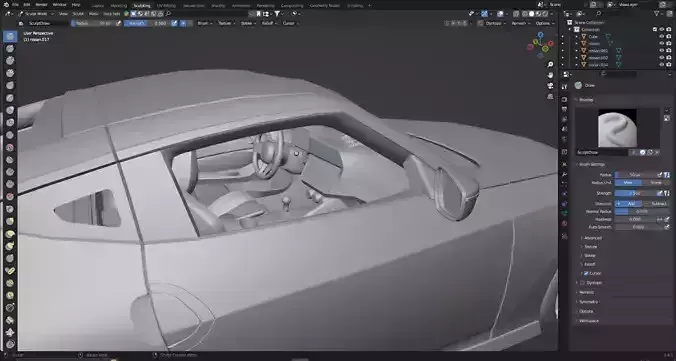Viewport: 676px width, 361px height.
Task: Select the Cloth brush tool
Action: coord(10,332)
